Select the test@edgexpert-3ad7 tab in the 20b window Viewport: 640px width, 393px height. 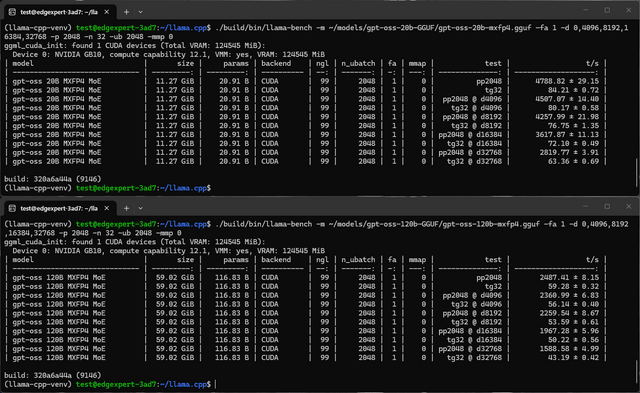60,12
